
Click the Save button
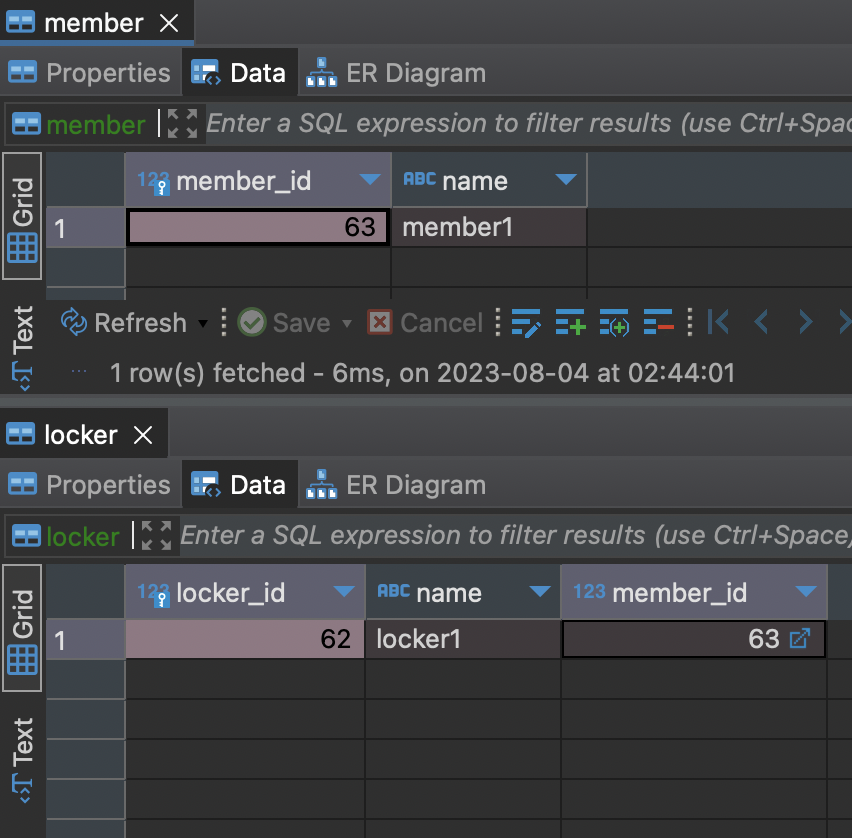284,323
